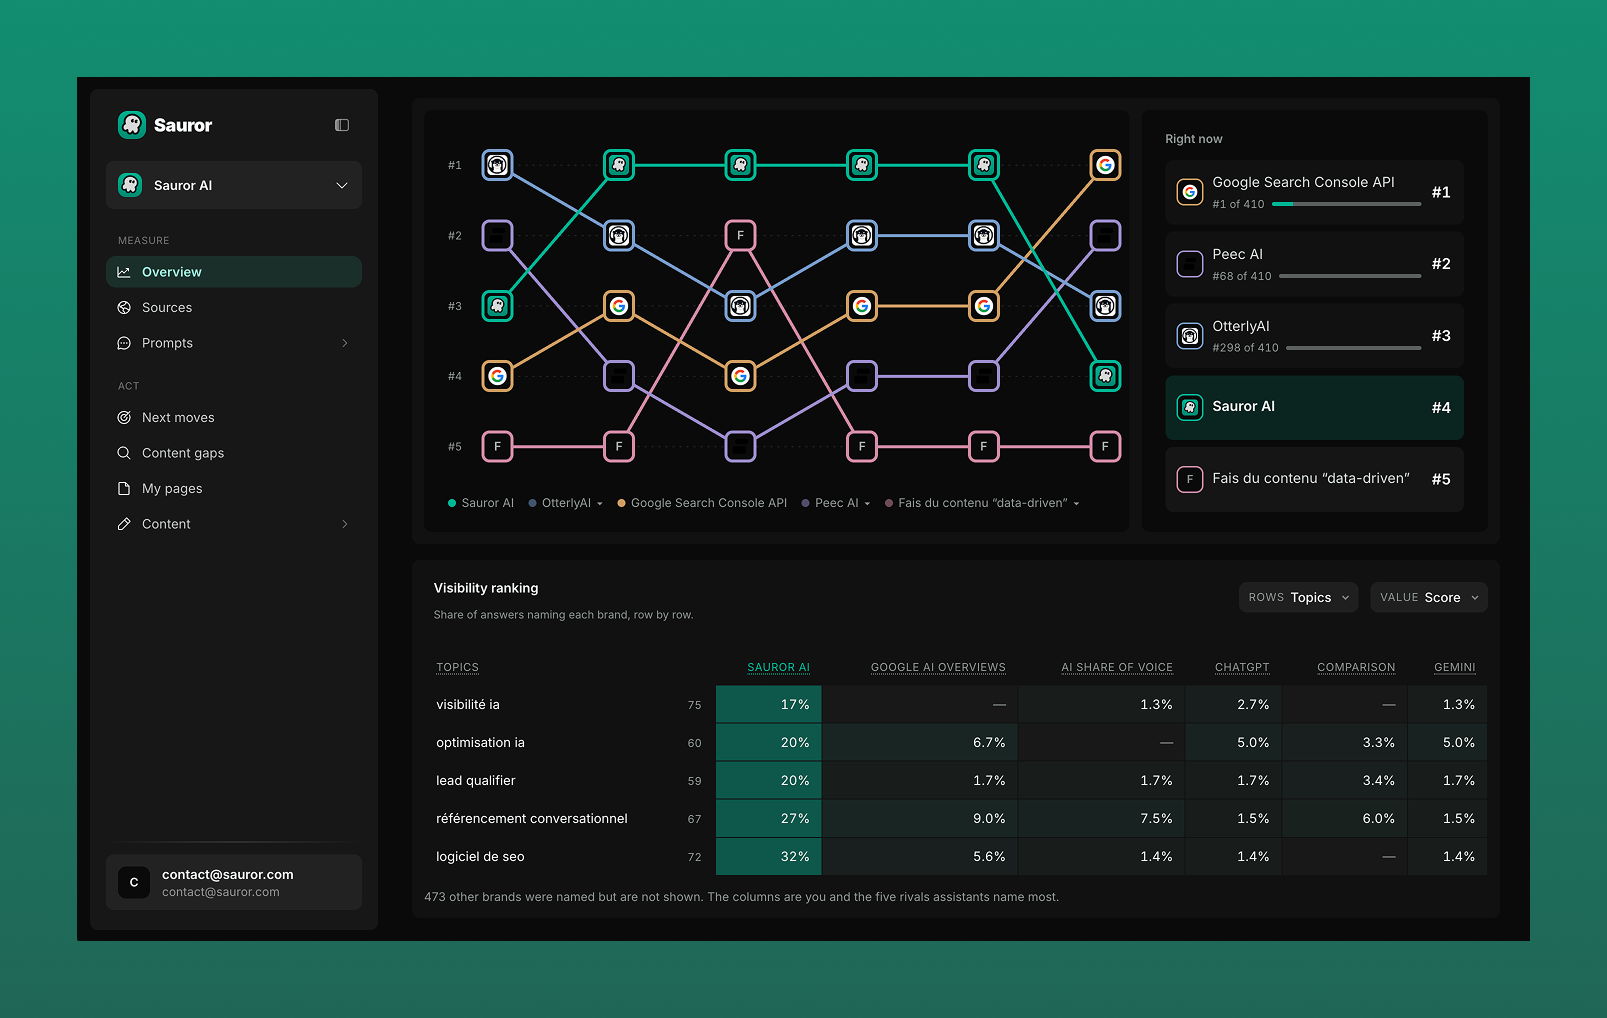Click the F icon of Fais du contenu card
This screenshot has width=1607, height=1018.
[x=1189, y=479]
